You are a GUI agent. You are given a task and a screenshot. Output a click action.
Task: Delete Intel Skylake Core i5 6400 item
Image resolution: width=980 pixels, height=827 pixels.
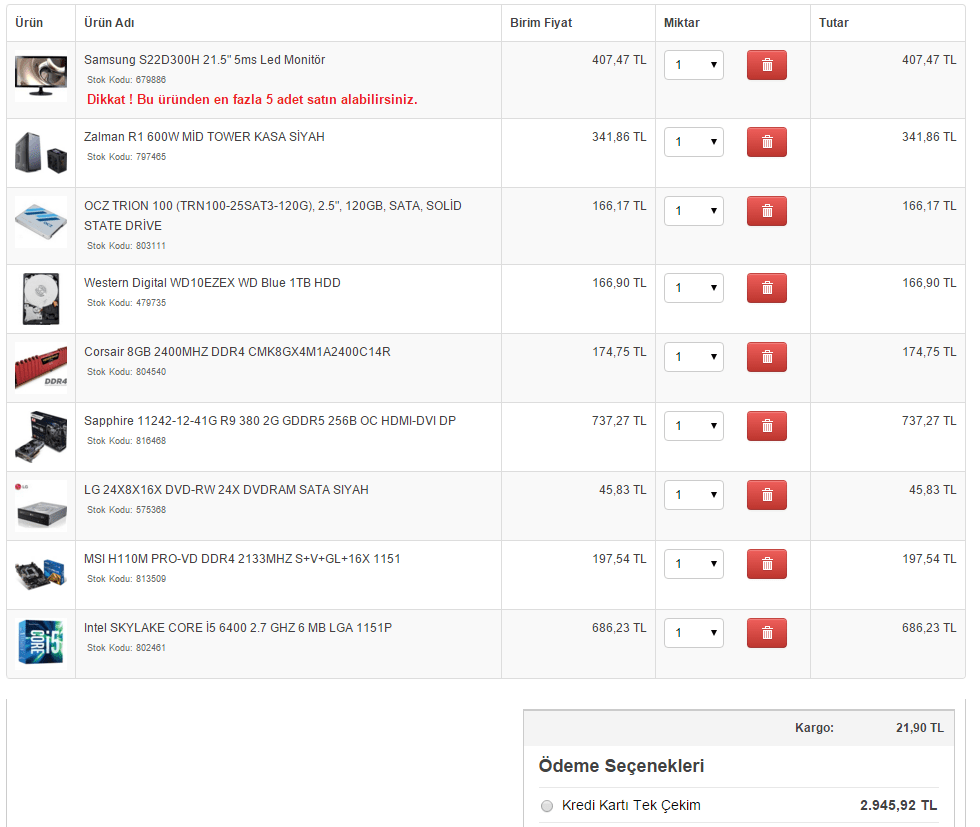tap(767, 633)
